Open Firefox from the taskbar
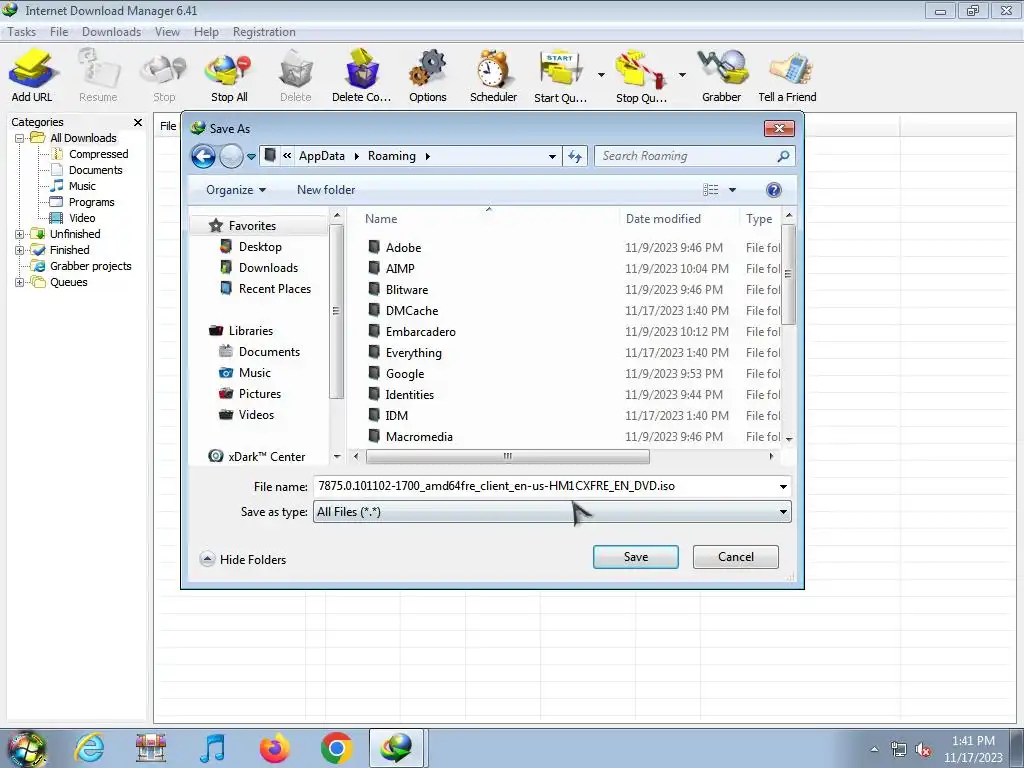 (x=274, y=748)
